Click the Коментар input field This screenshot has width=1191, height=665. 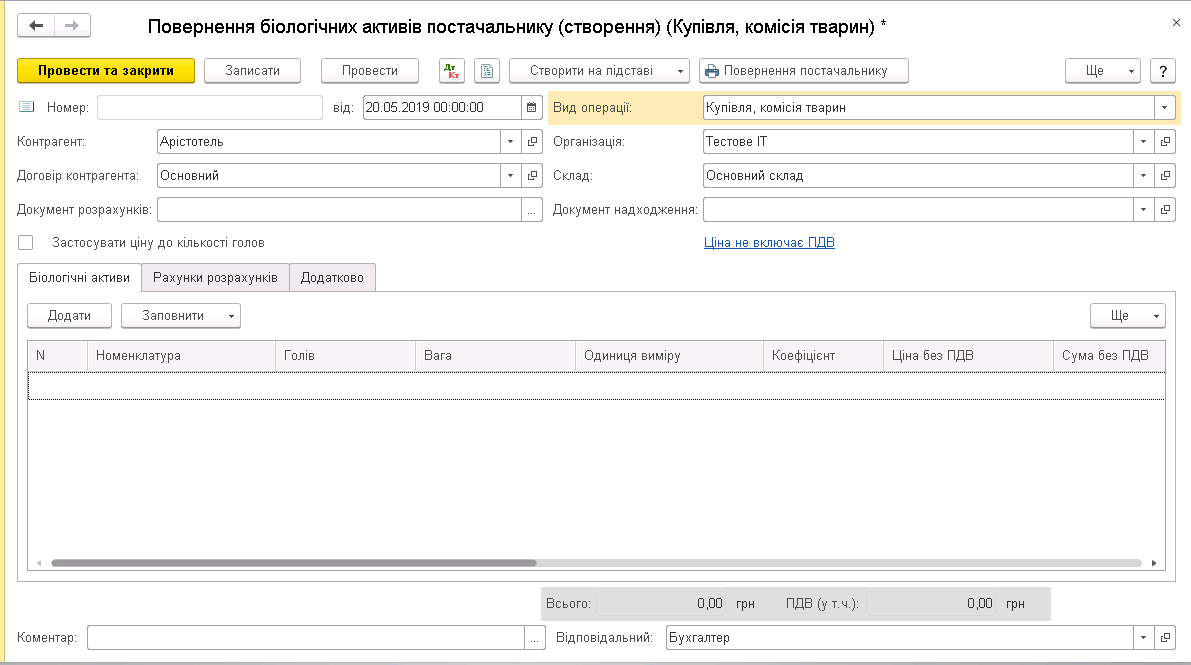point(305,638)
